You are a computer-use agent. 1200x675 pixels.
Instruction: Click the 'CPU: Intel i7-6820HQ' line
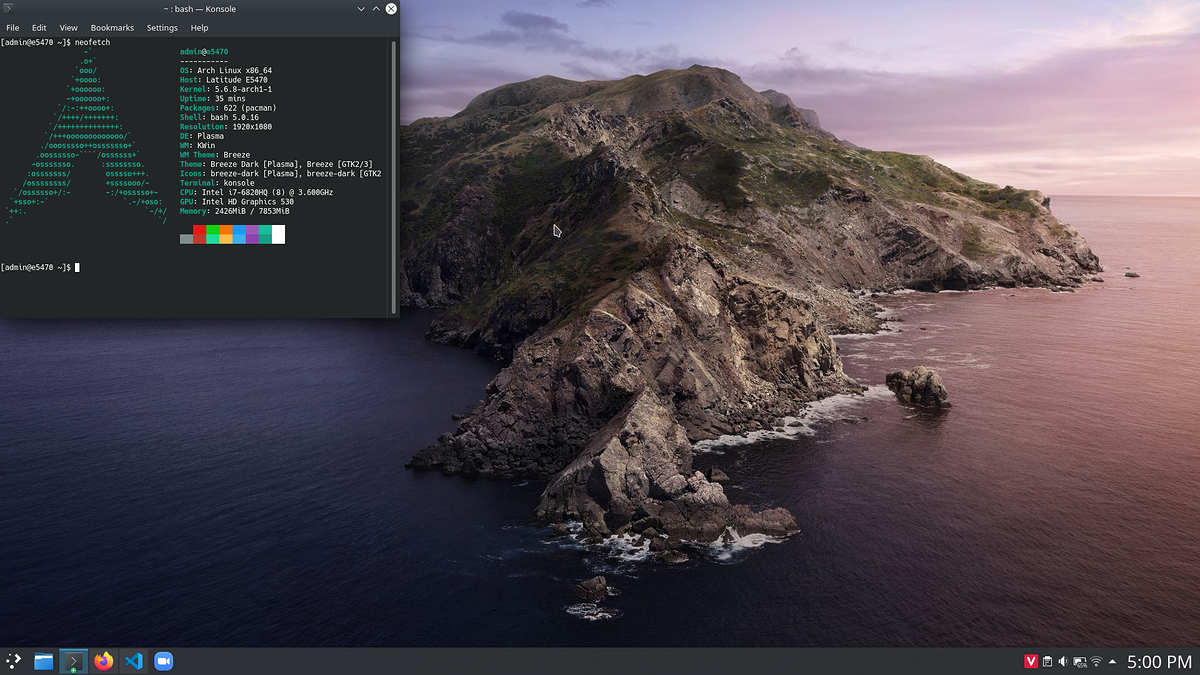coord(257,192)
